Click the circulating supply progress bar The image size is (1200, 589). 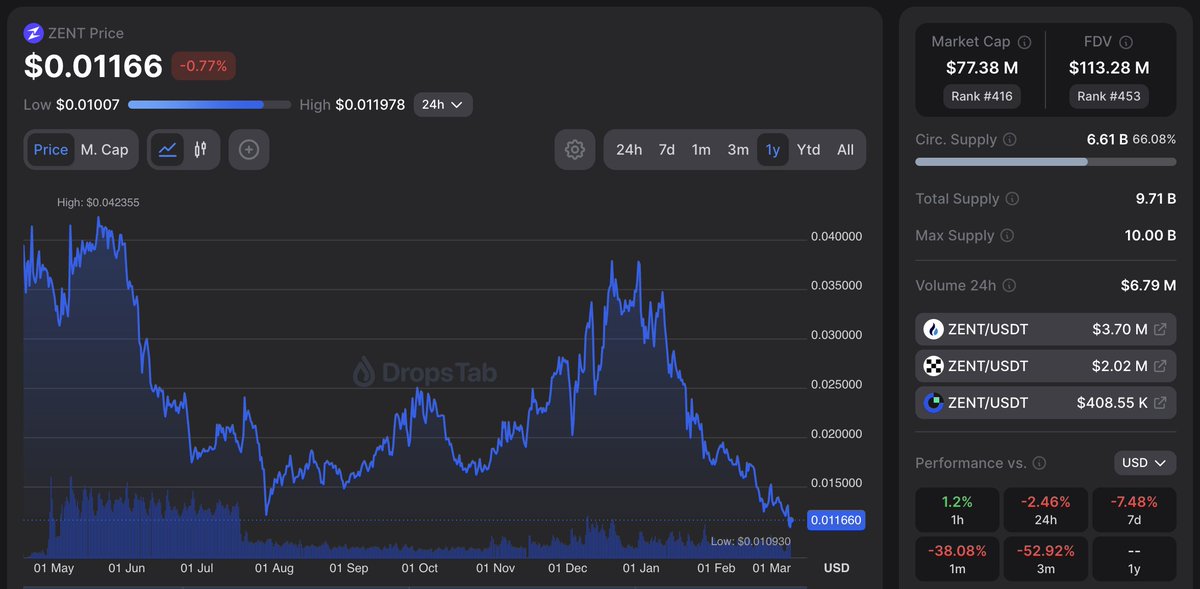click(1045, 161)
